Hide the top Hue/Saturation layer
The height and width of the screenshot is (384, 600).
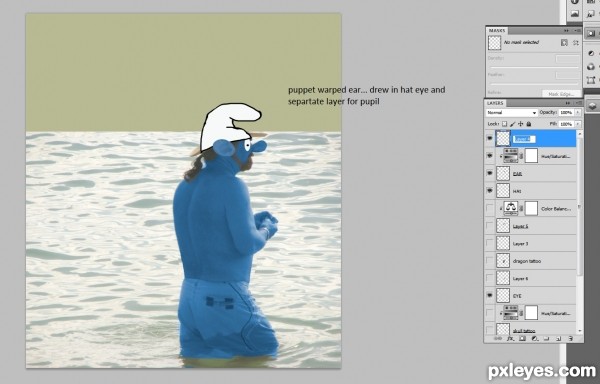490,156
